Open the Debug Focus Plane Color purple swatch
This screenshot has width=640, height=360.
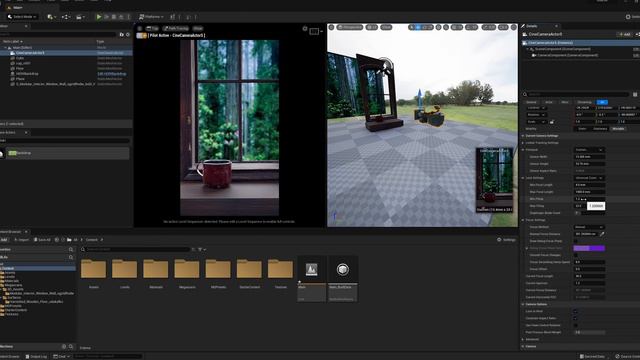589,248
